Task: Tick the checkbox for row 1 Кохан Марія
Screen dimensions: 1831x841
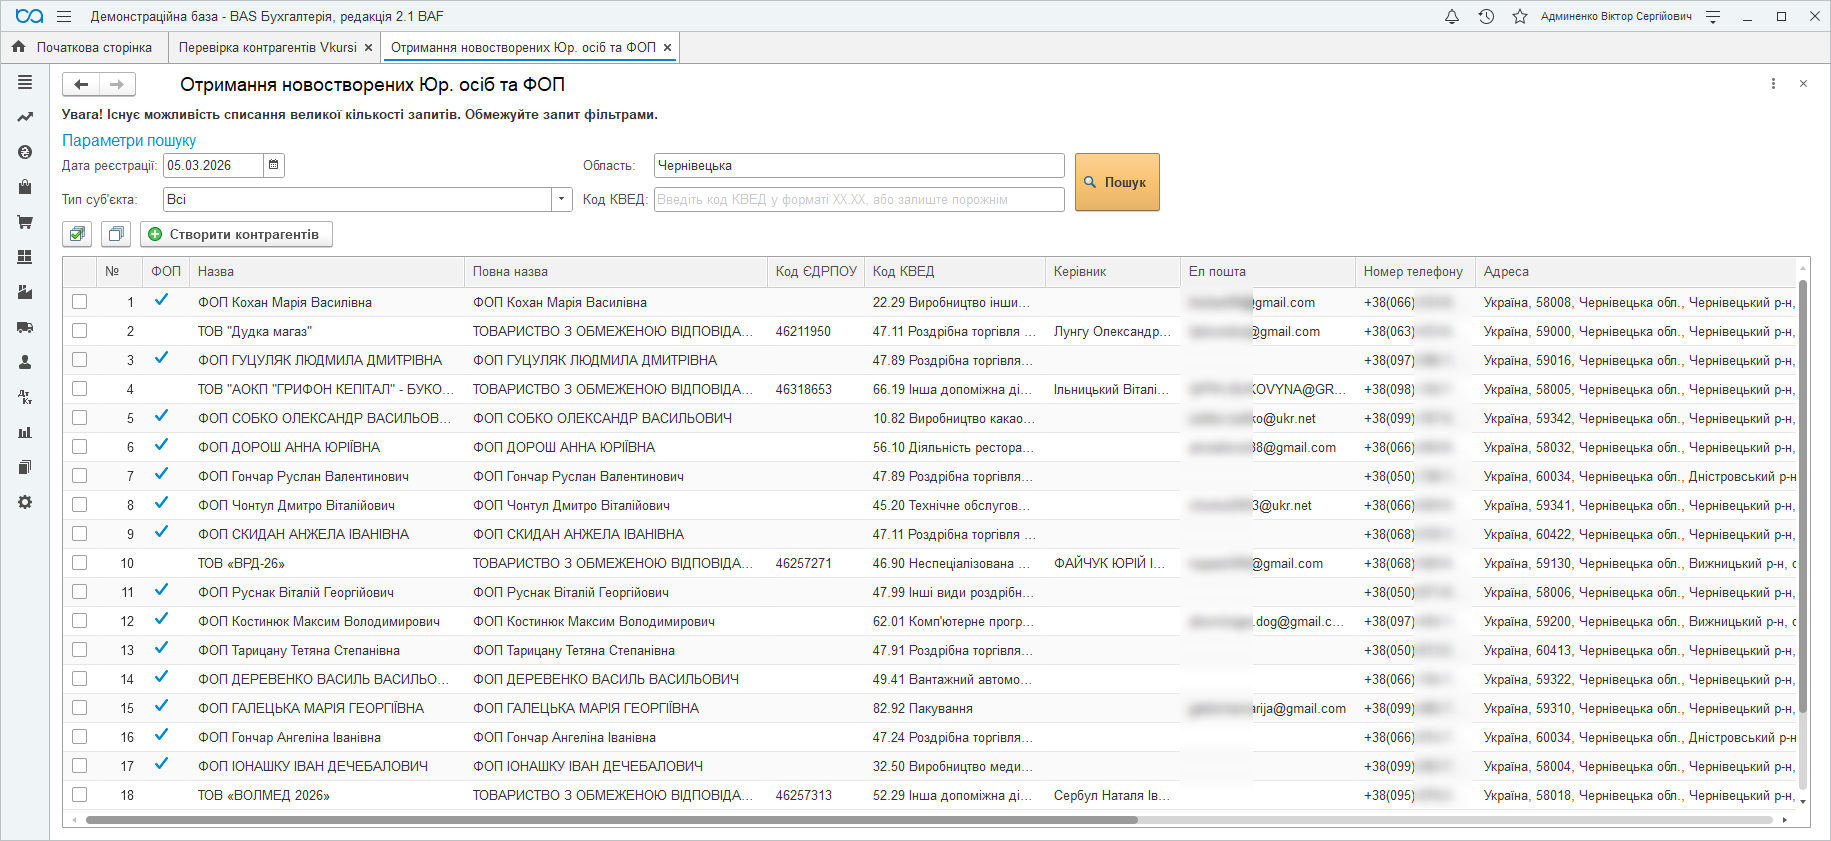Action: click(x=80, y=302)
